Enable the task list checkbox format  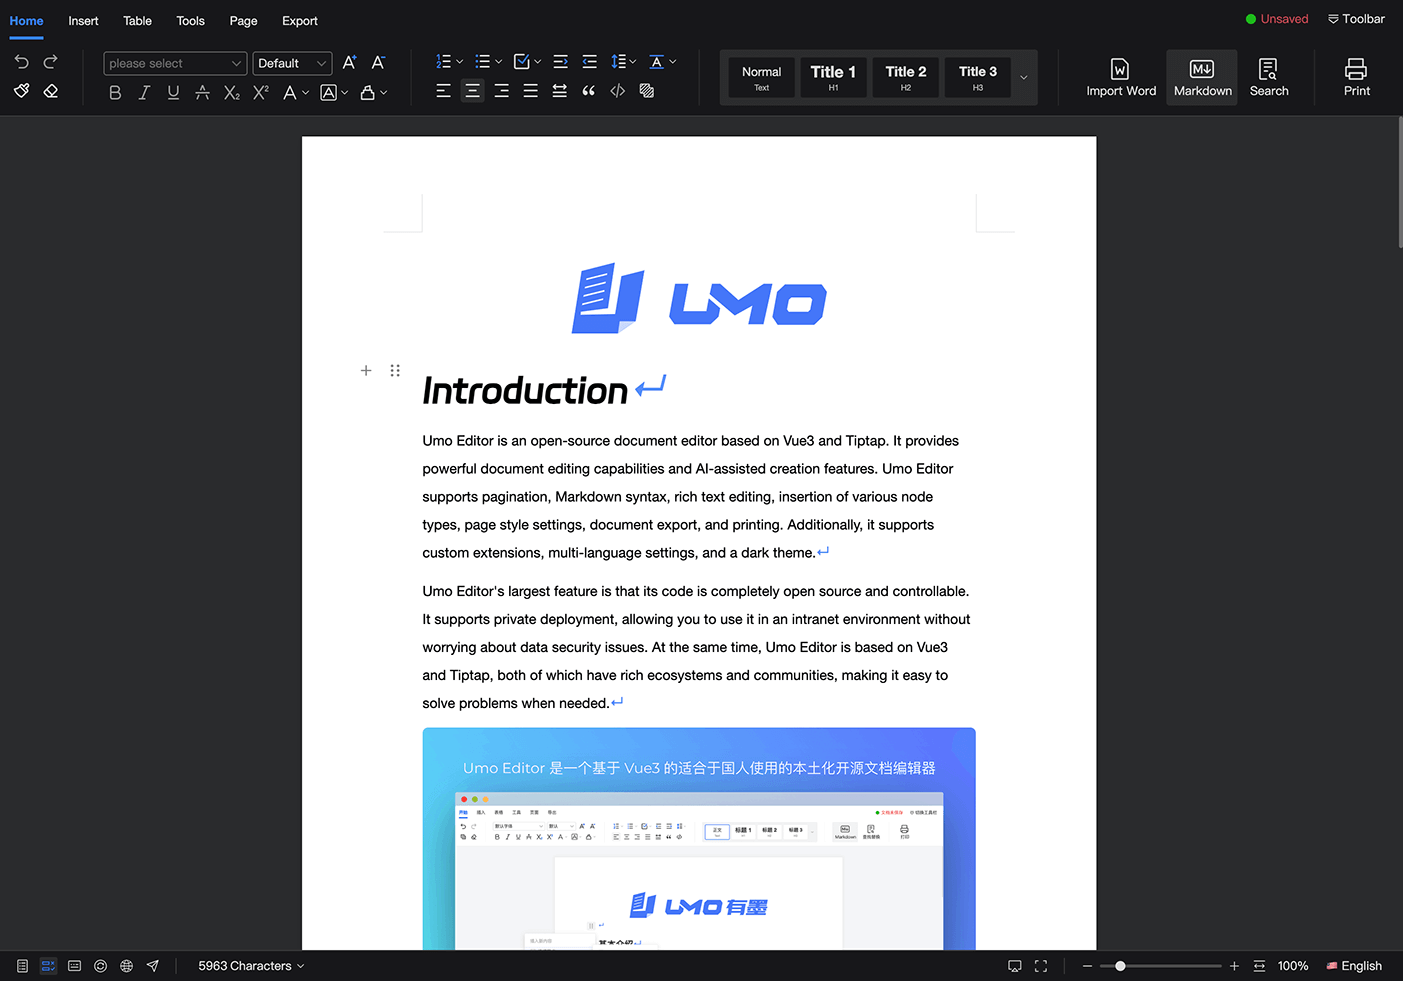click(x=522, y=61)
